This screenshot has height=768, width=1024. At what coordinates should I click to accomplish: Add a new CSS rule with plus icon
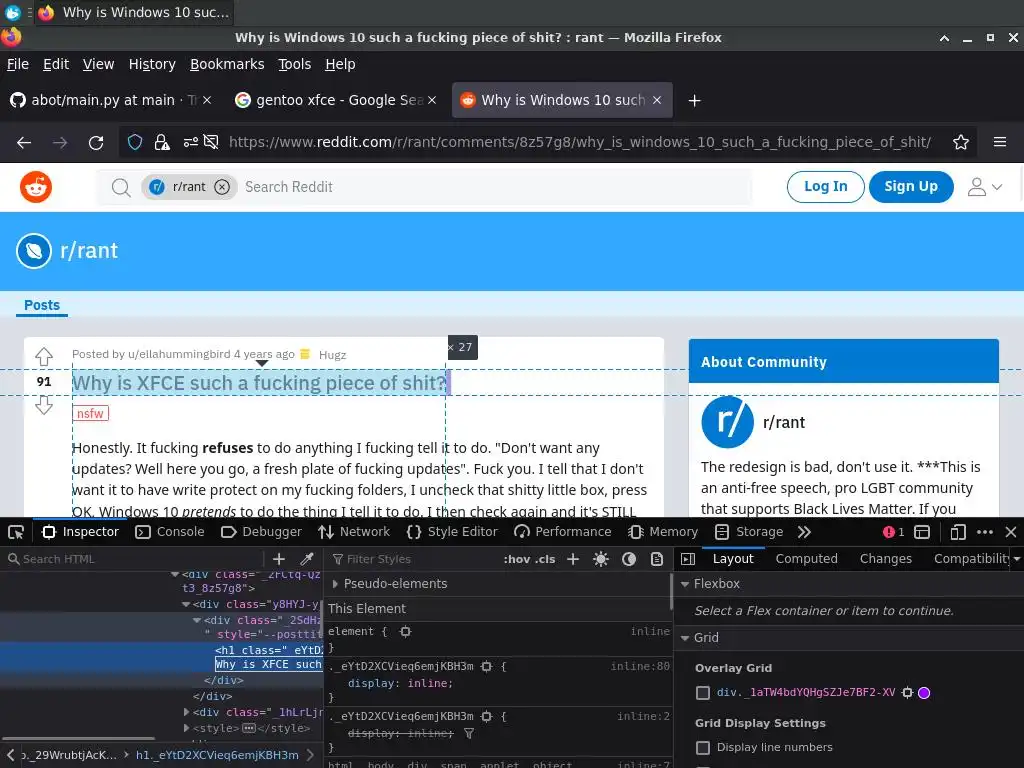pos(573,559)
